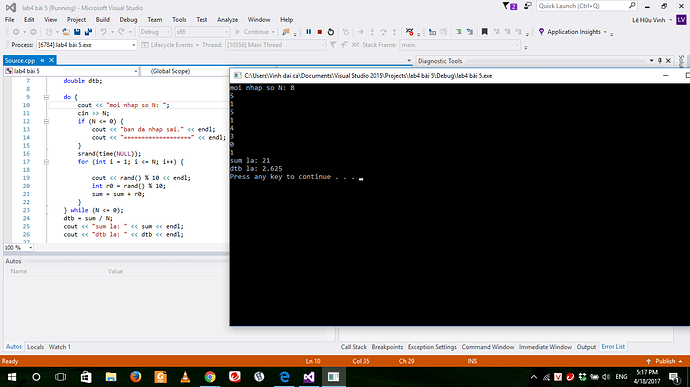Collapse the if block on line 12
The width and height of the screenshot is (690, 387).
pyautogui.click(x=46, y=122)
